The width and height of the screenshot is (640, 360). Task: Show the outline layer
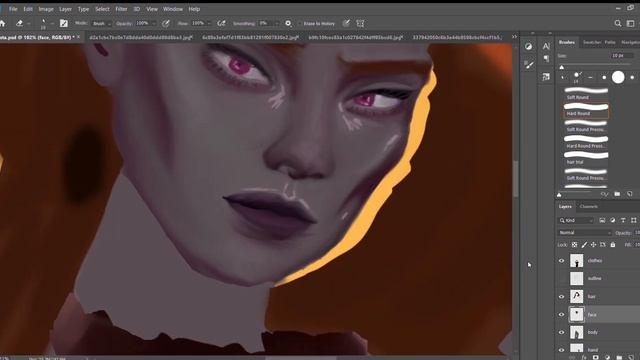pyautogui.click(x=562, y=278)
